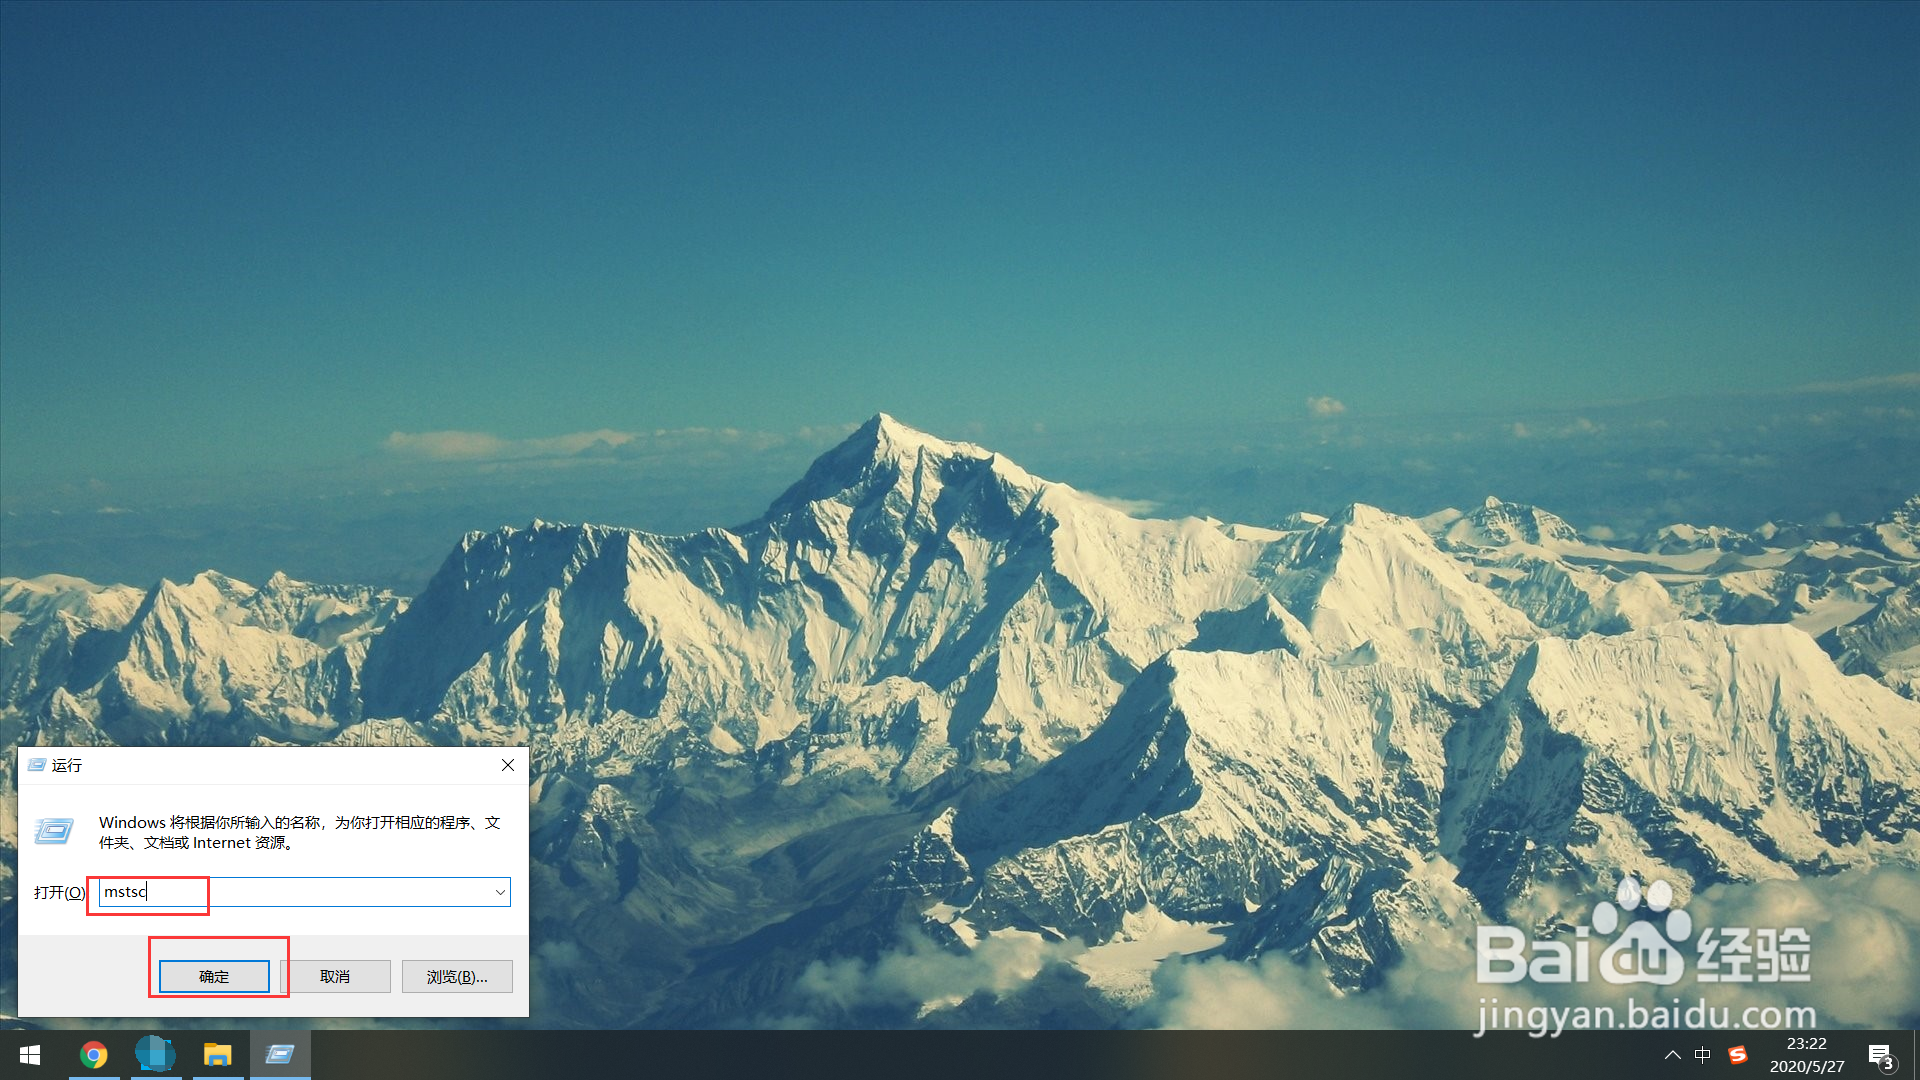
Task: Switch to Google Chrome on taskbar
Action: pos(94,1055)
